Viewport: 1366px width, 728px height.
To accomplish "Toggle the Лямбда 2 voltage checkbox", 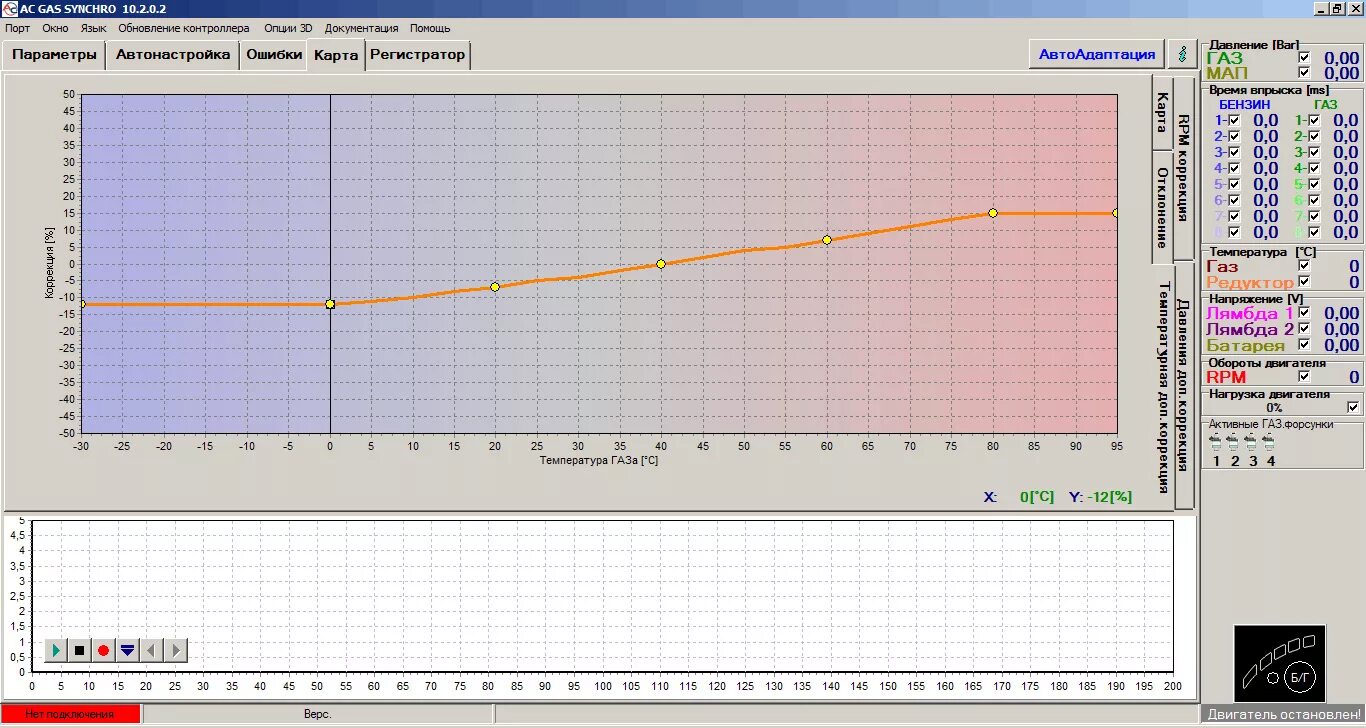I will [x=1303, y=329].
